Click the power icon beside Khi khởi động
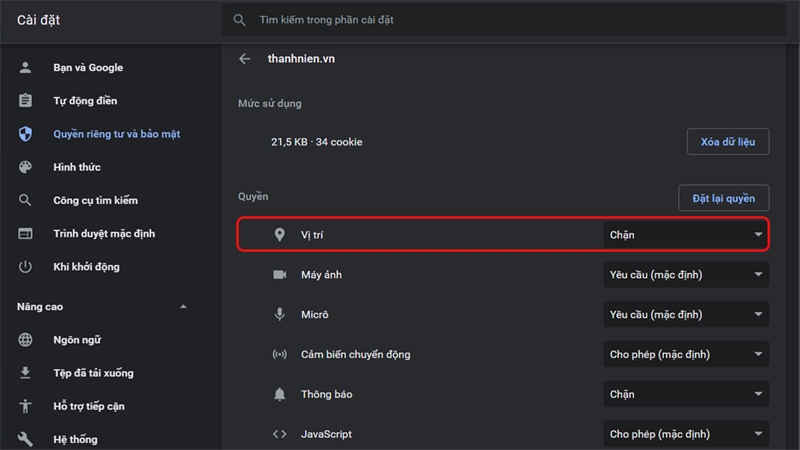Viewport: 800px width, 450px height. tap(26, 267)
